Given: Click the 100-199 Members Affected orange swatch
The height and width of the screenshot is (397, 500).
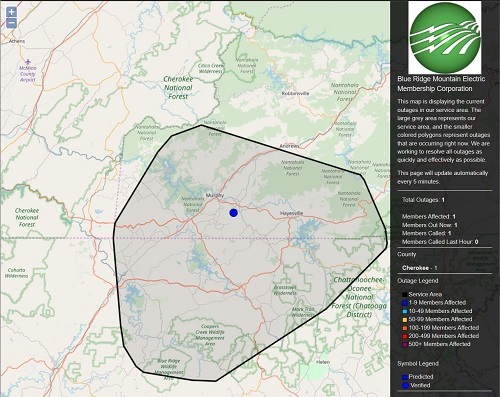Looking at the screenshot, I should tap(404, 328).
